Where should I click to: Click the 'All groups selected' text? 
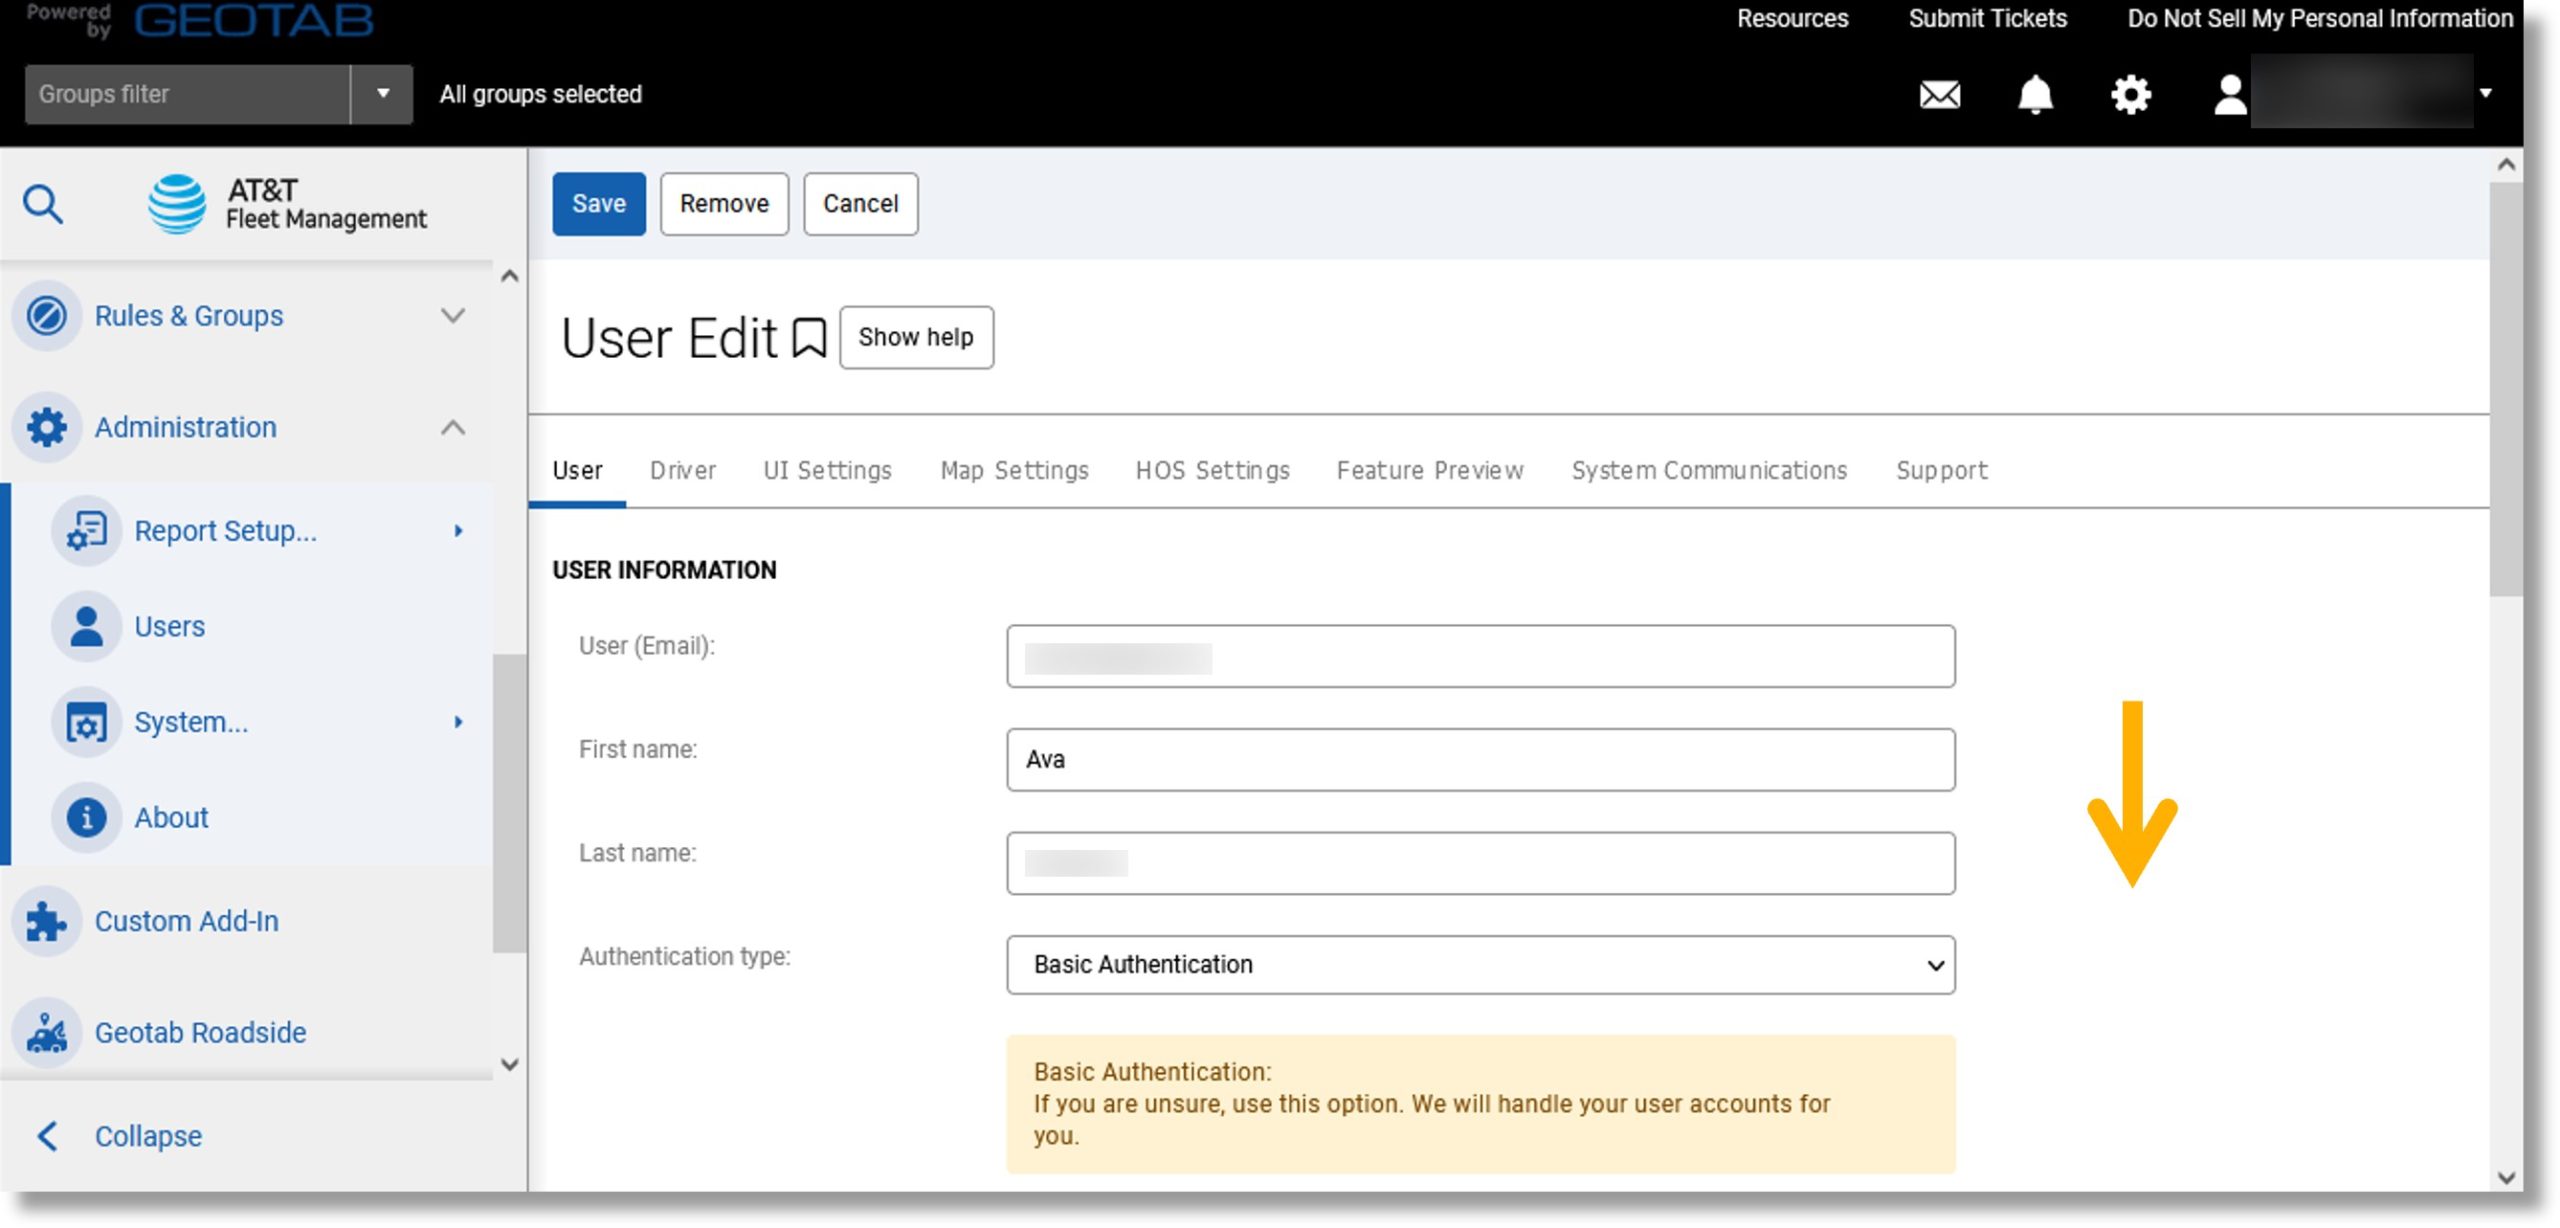point(541,94)
